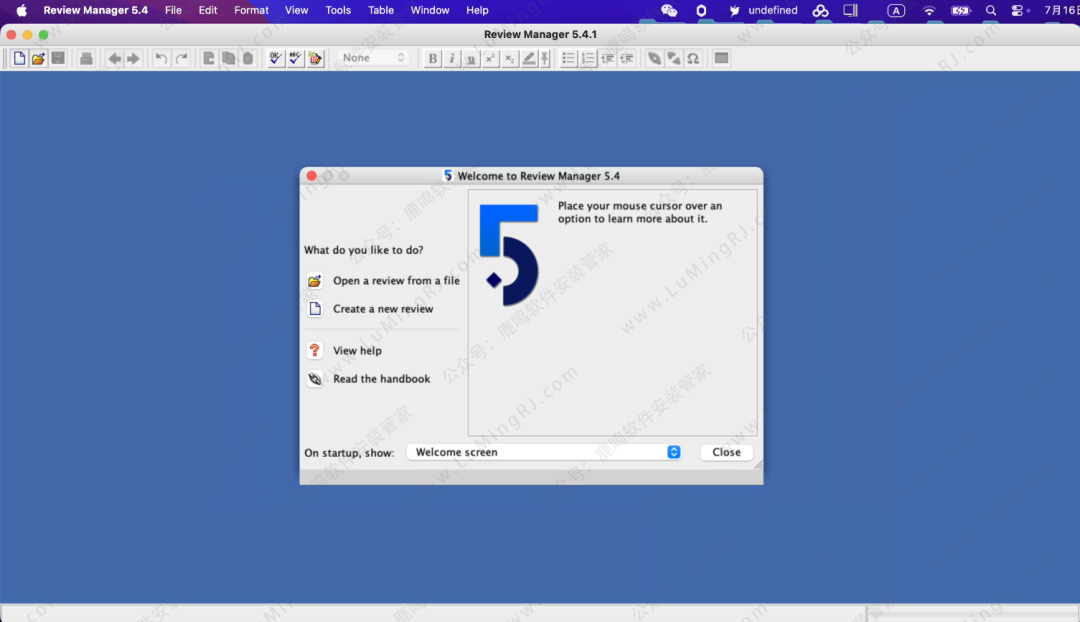Click Wi-Fi icon in macOS menu bar
Viewport: 1080px width, 622px height.
coord(929,10)
